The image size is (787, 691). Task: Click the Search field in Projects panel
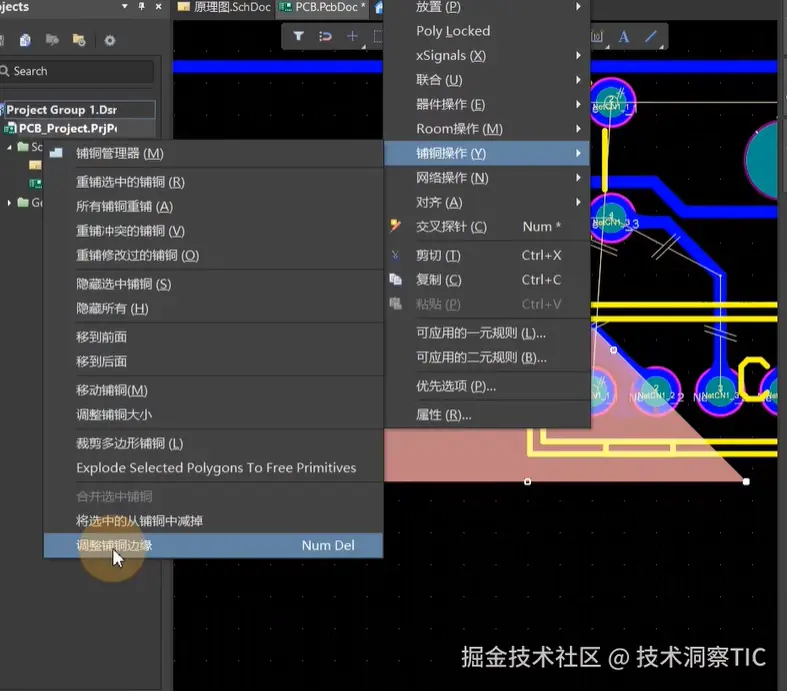pos(77,71)
